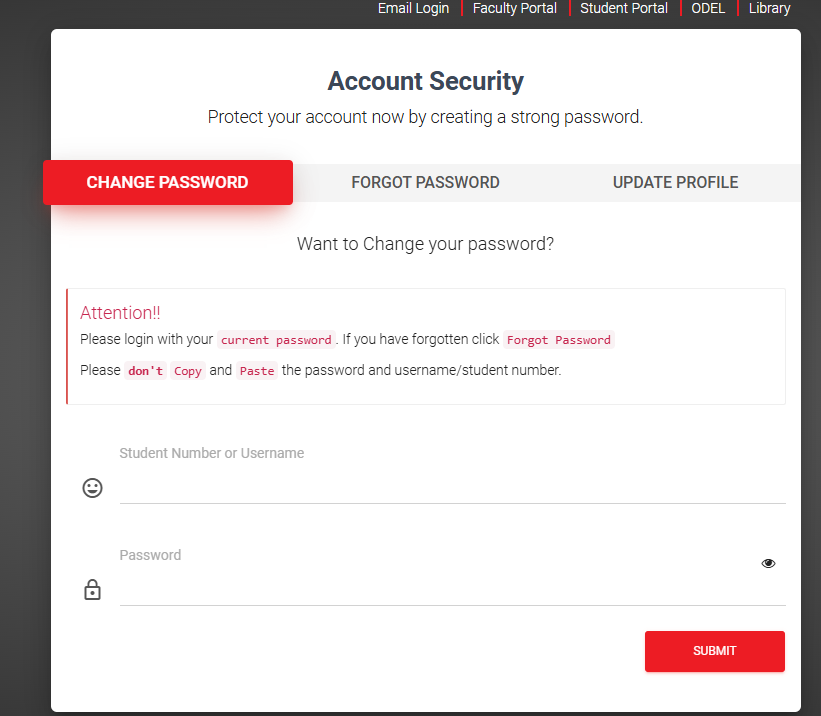
Task: Click the 'Paste' highlighted word
Action: pos(257,371)
